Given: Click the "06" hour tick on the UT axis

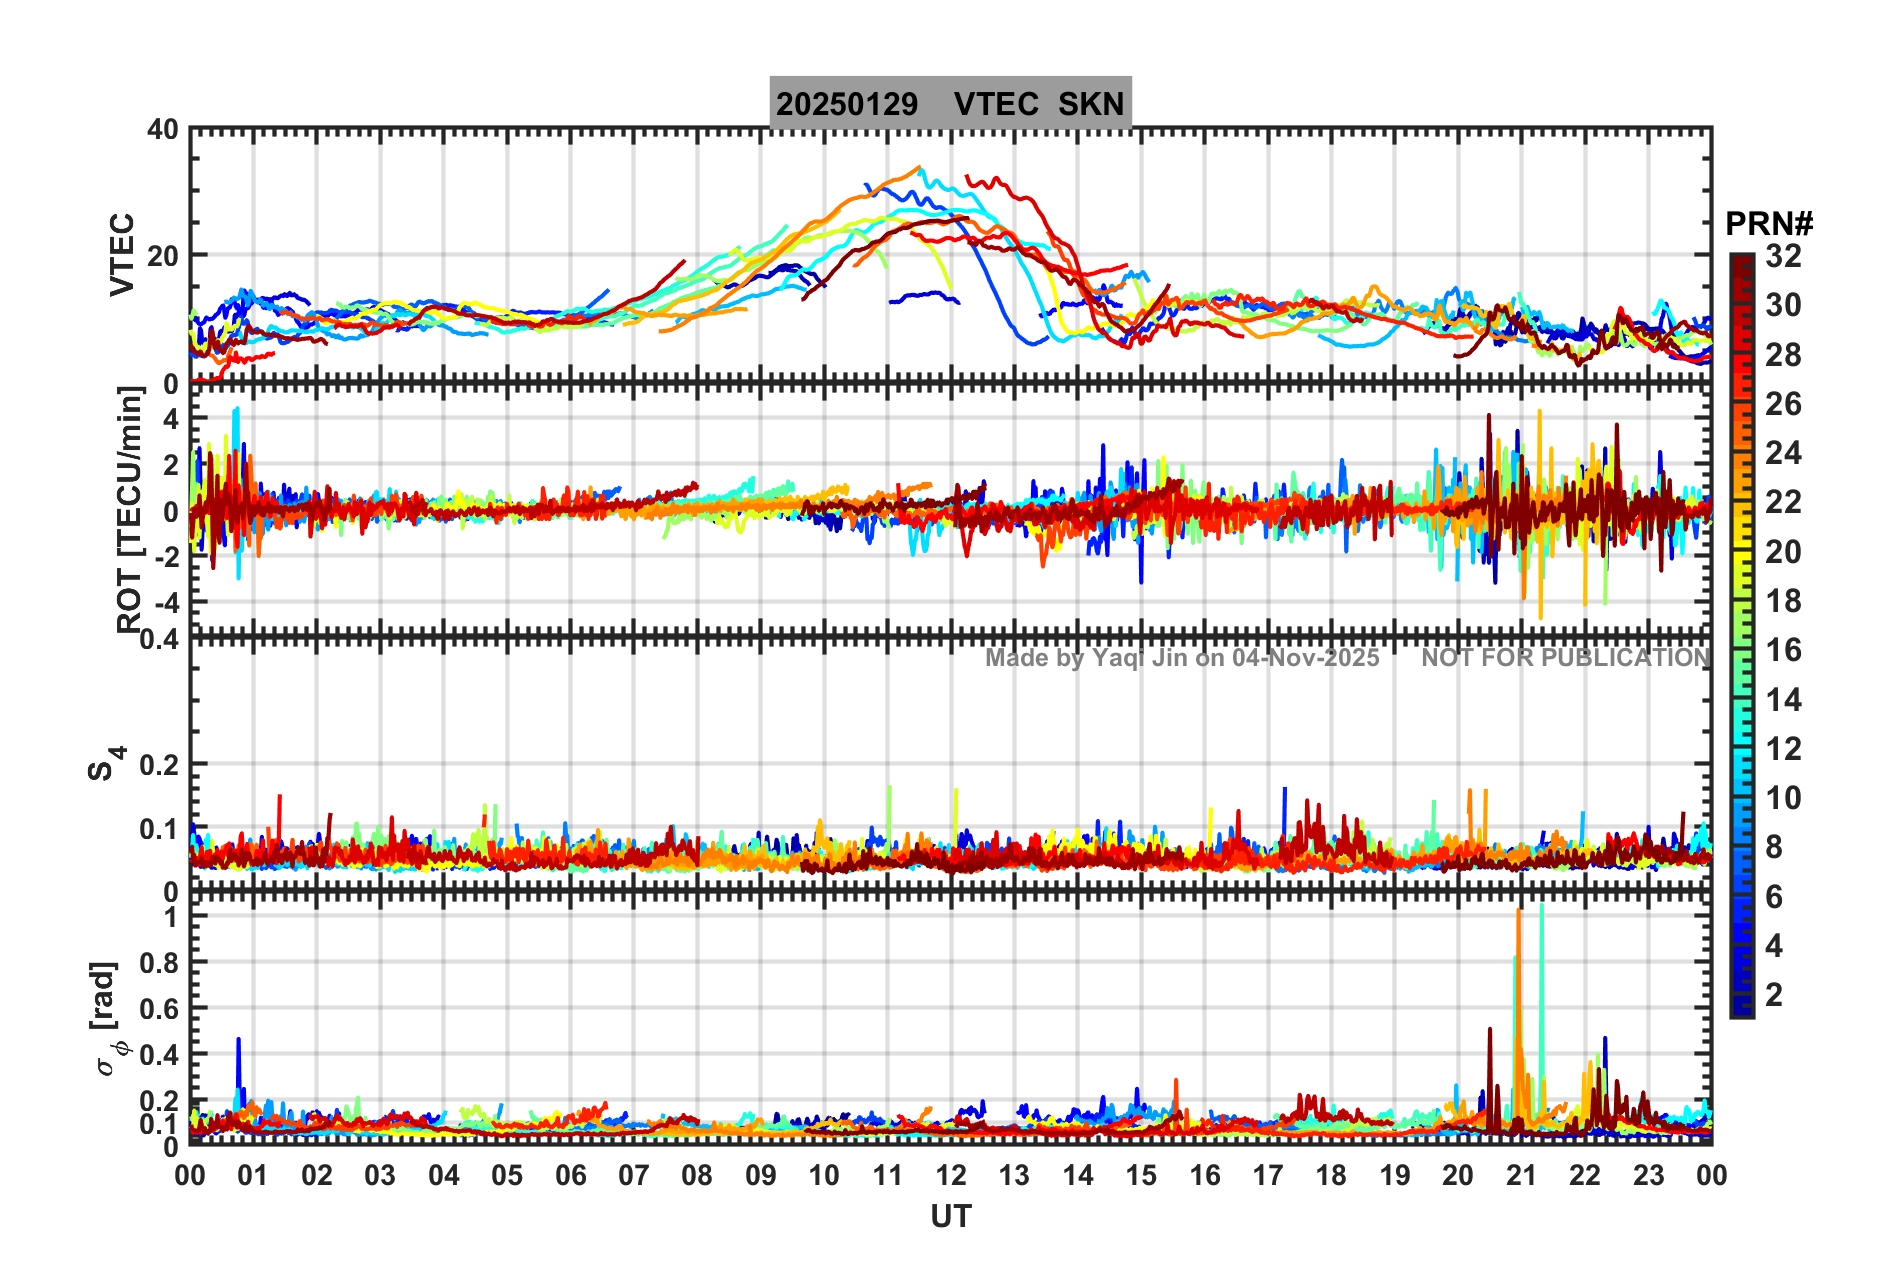Looking at the screenshot, I should [x=570, y=1175].
